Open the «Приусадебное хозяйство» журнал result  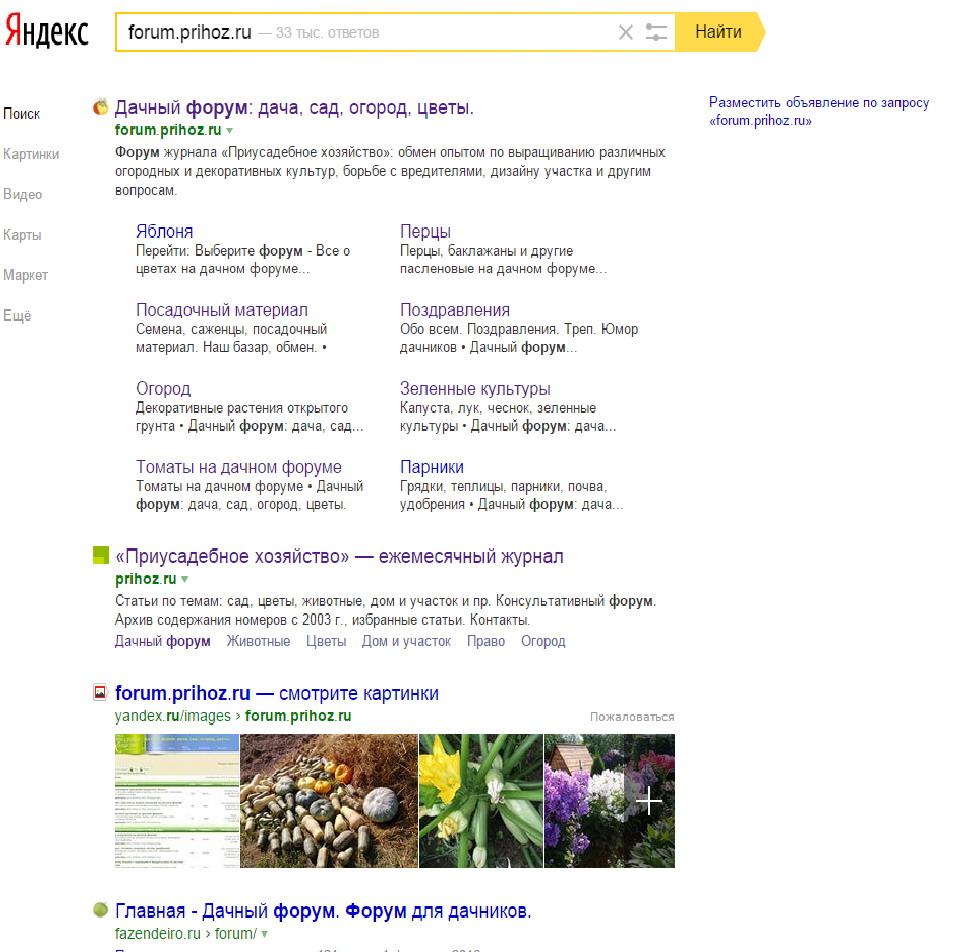pyautogui.click(x=340, y=556)
